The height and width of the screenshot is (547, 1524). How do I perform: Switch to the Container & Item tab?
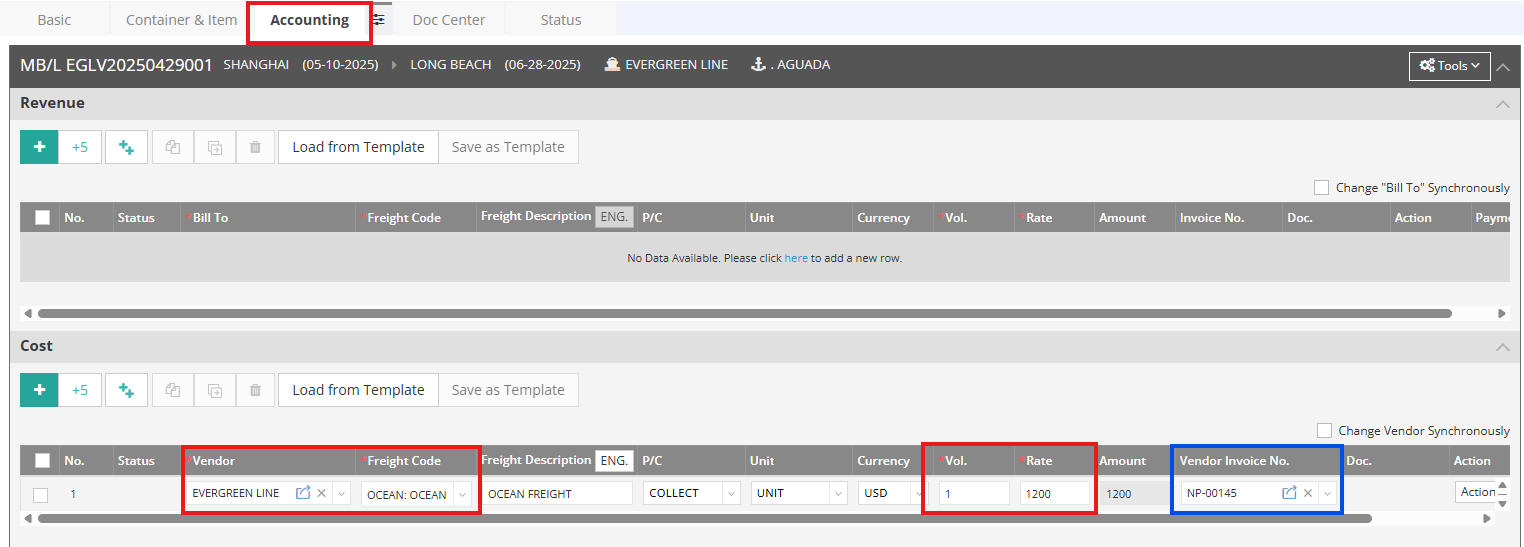pyautogui.click(x=181, y=20)
